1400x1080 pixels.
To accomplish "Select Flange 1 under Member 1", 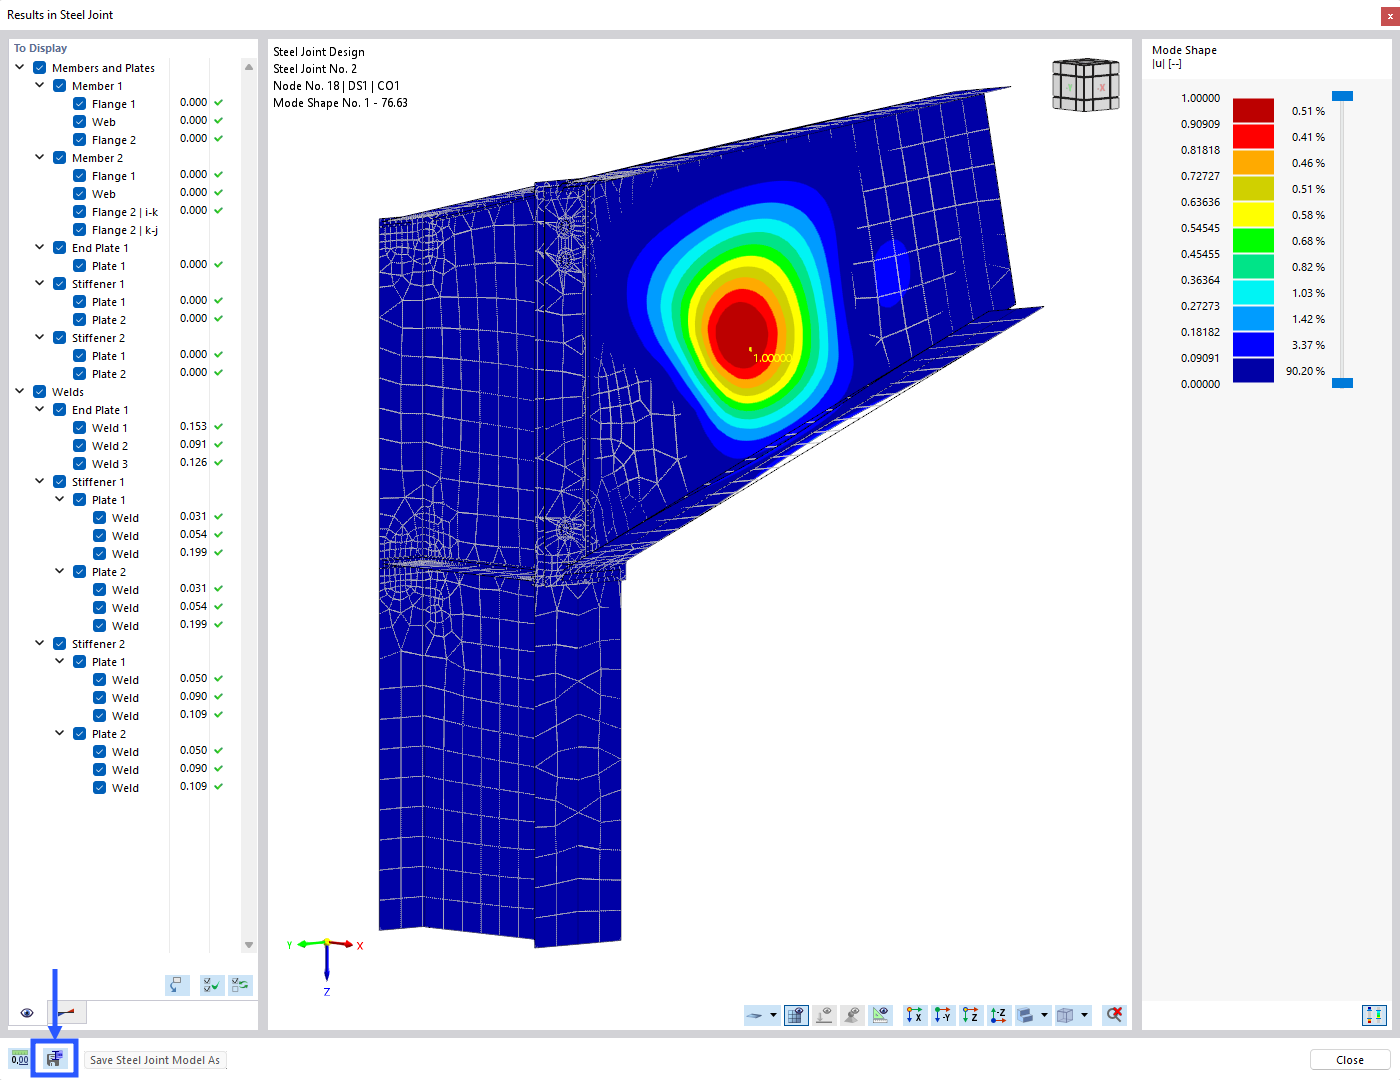I will (114, 104).
